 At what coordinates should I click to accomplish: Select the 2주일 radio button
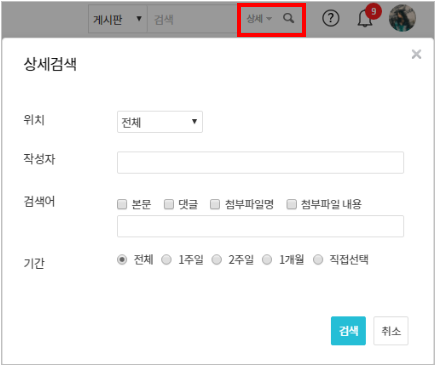[x=217, y=259]
